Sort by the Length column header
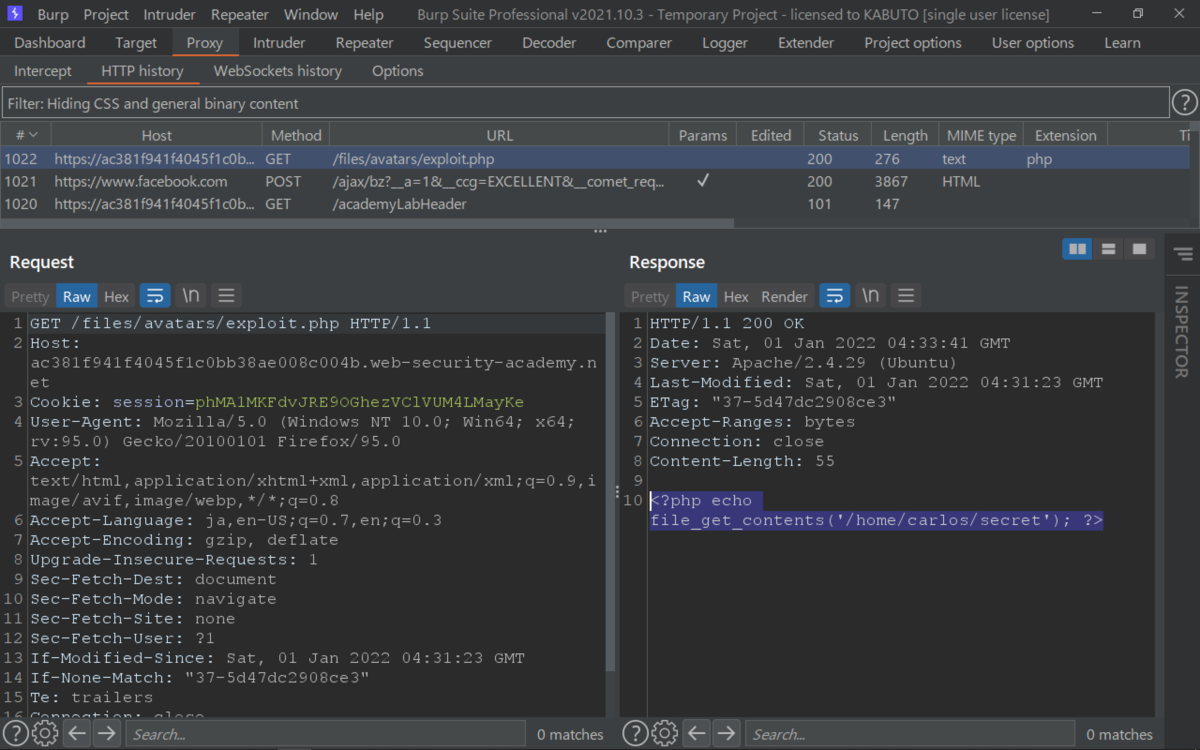Screen dimensions: 1200x750 pos(905,135)
